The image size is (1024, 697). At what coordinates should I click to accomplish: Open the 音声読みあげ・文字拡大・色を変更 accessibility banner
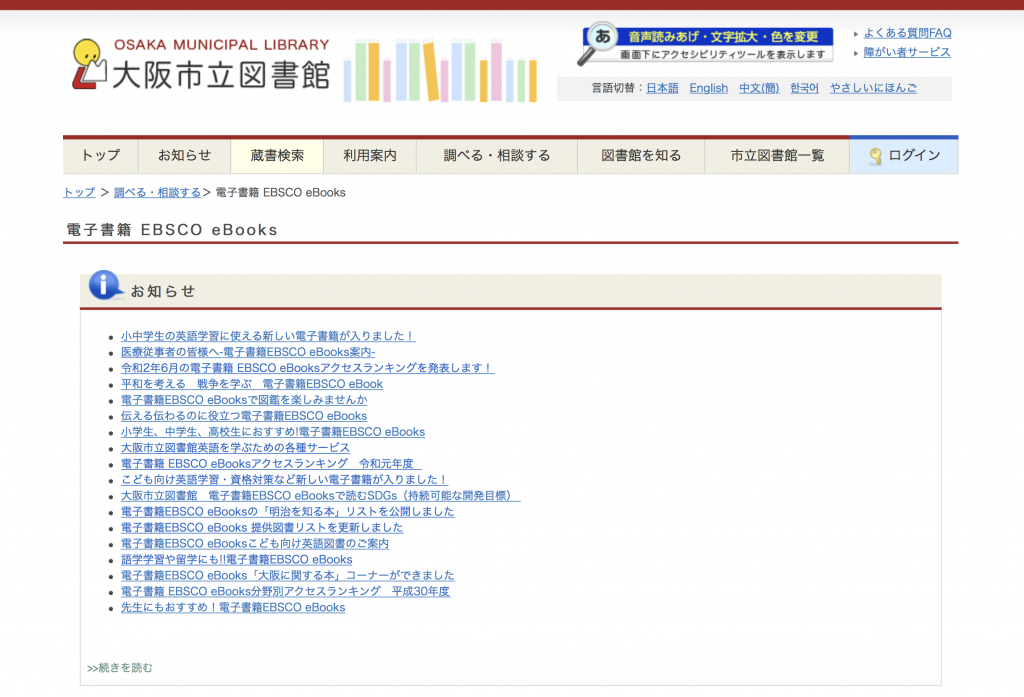[x=708, y=44]
